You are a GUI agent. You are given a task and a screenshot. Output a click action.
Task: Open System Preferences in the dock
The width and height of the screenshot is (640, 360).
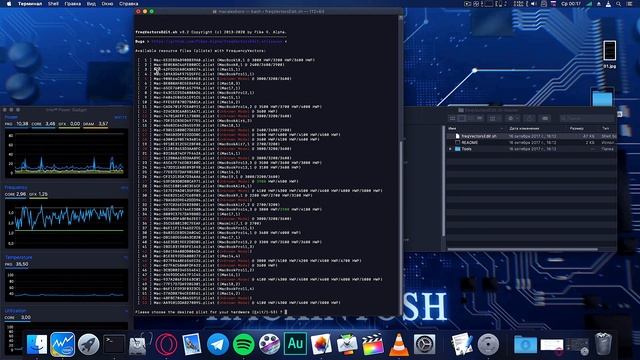point(424,344)
